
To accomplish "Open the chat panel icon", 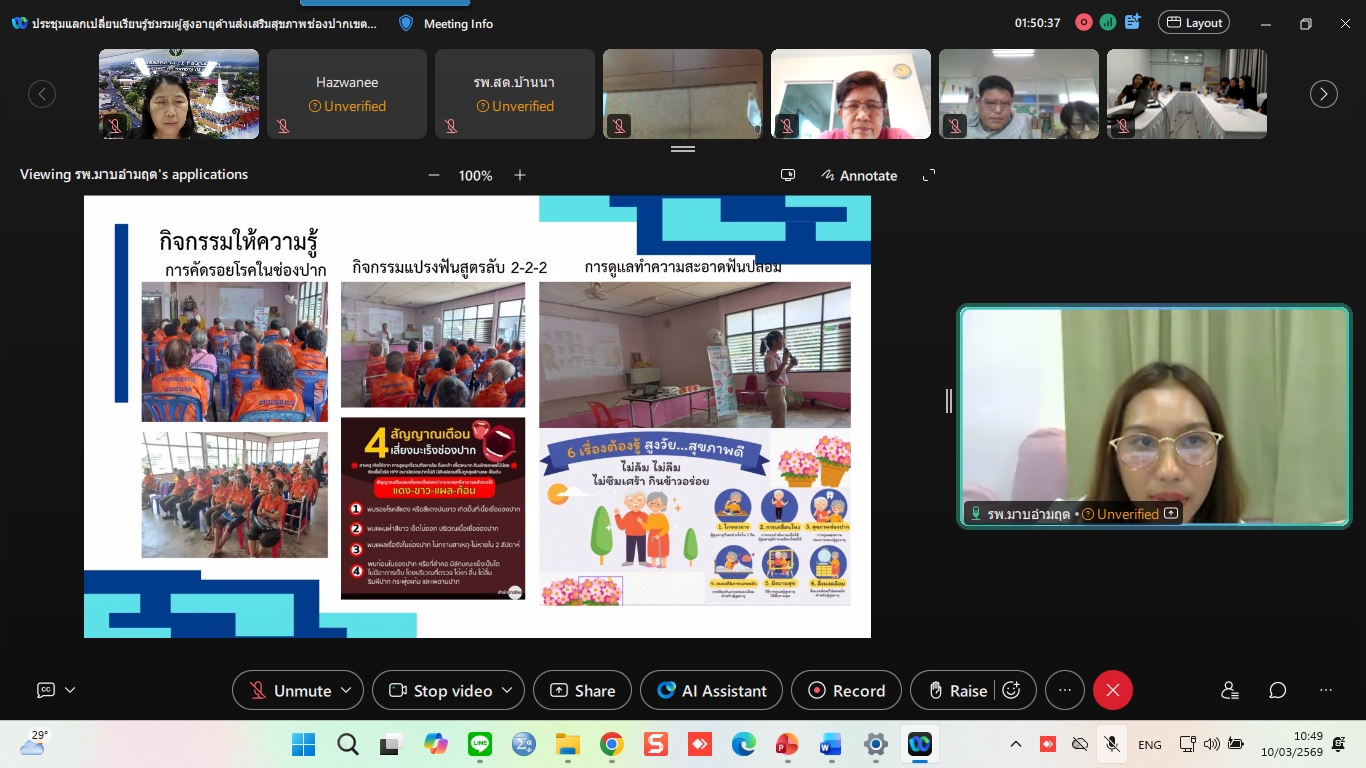I will (x=1277, y=690).
